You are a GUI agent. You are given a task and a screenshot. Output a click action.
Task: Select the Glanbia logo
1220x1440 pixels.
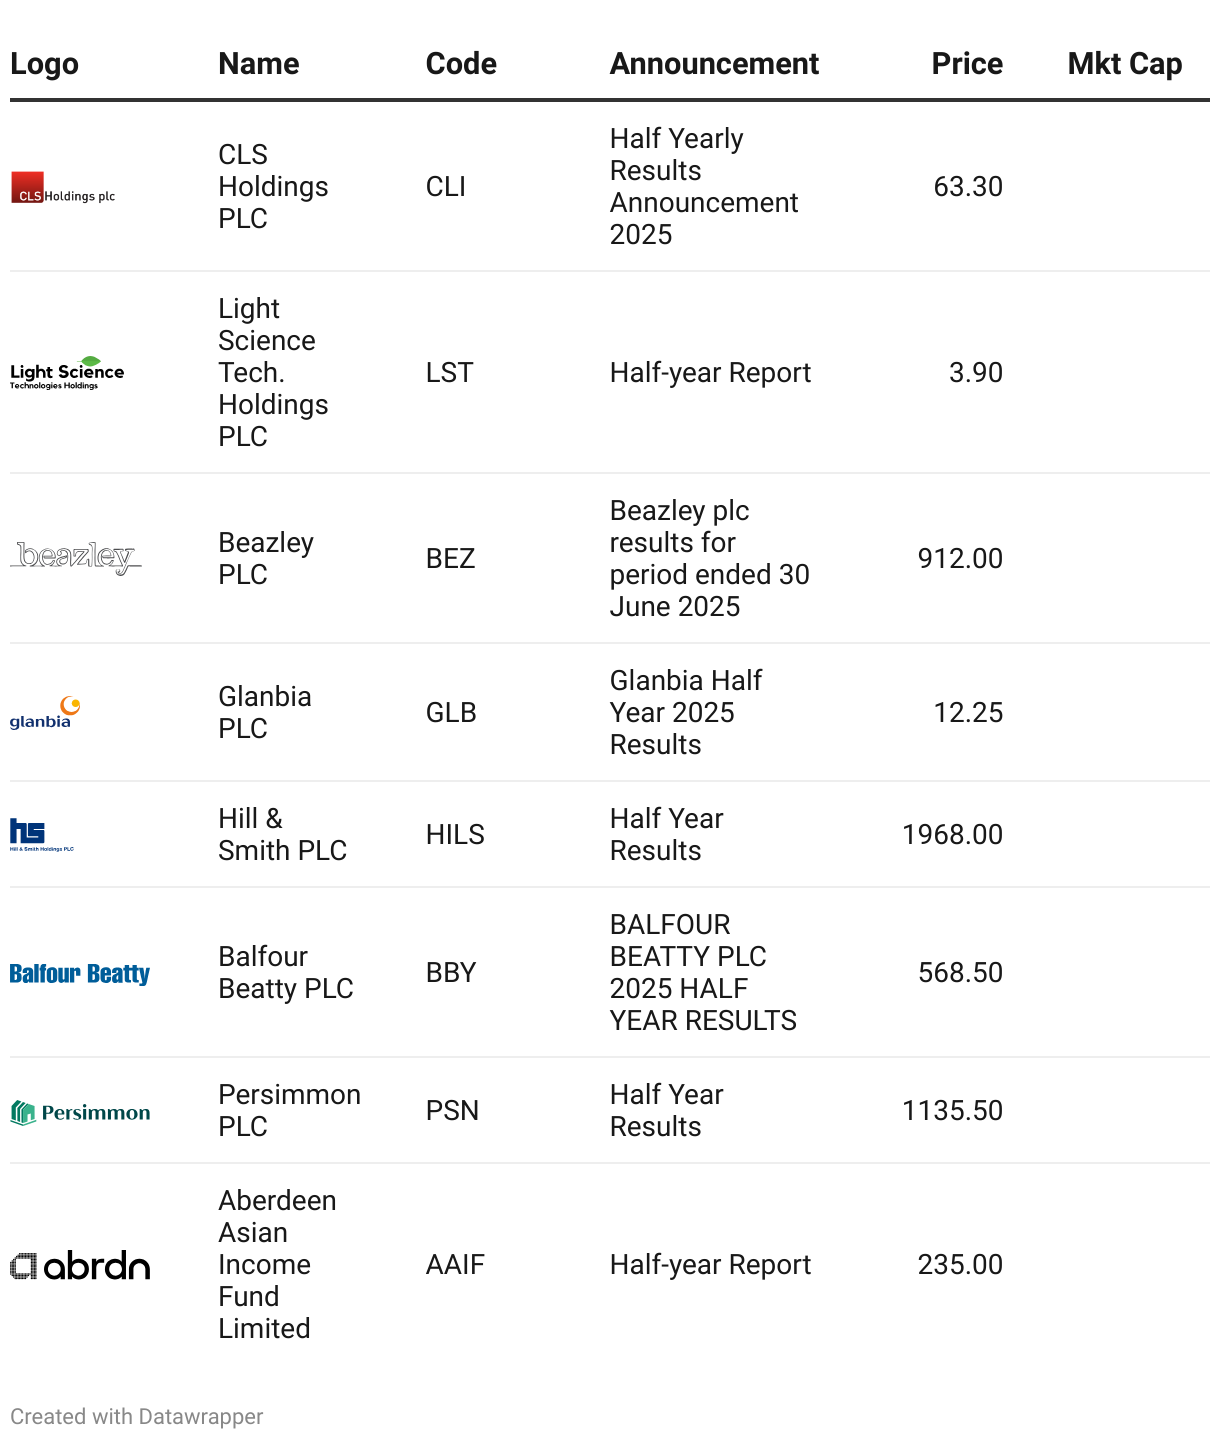(x=45, y=713)
